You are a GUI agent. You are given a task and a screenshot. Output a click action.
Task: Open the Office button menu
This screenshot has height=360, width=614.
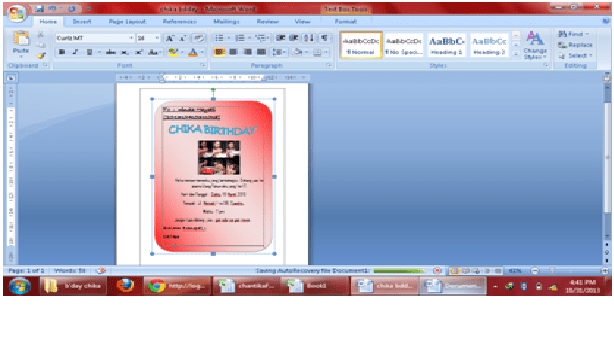pyautogui.click(x=17, y=13)
